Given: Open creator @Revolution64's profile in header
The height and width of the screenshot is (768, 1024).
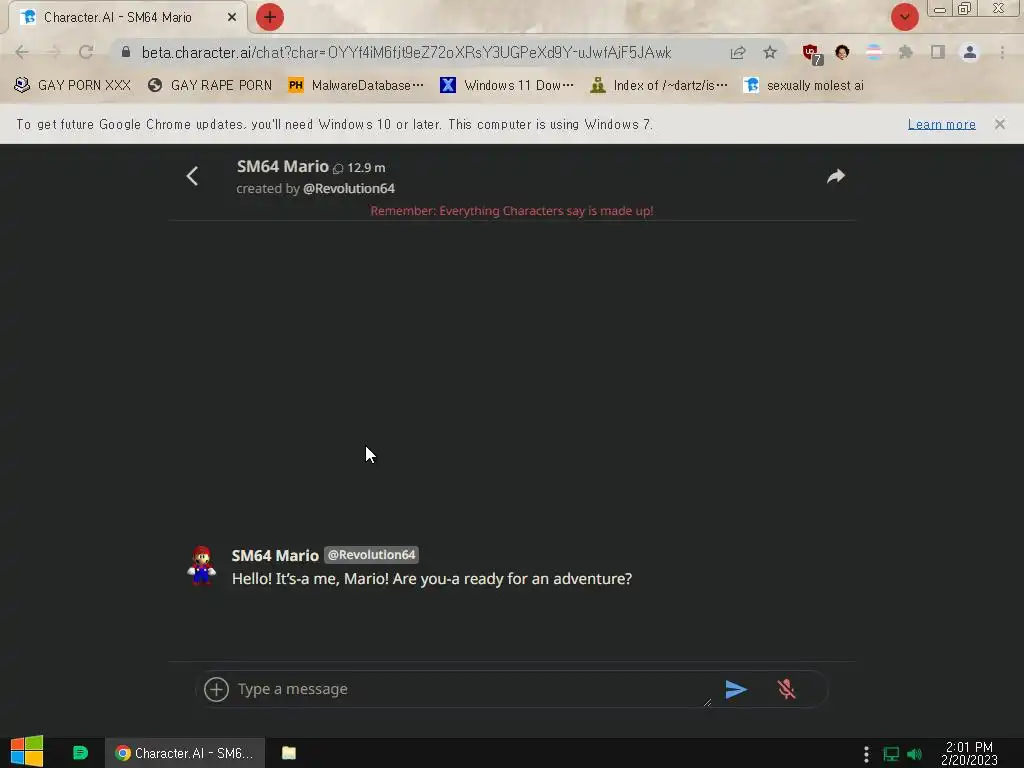Looking at the screenshot, I should pyautogui.click(x=349, y=189).
